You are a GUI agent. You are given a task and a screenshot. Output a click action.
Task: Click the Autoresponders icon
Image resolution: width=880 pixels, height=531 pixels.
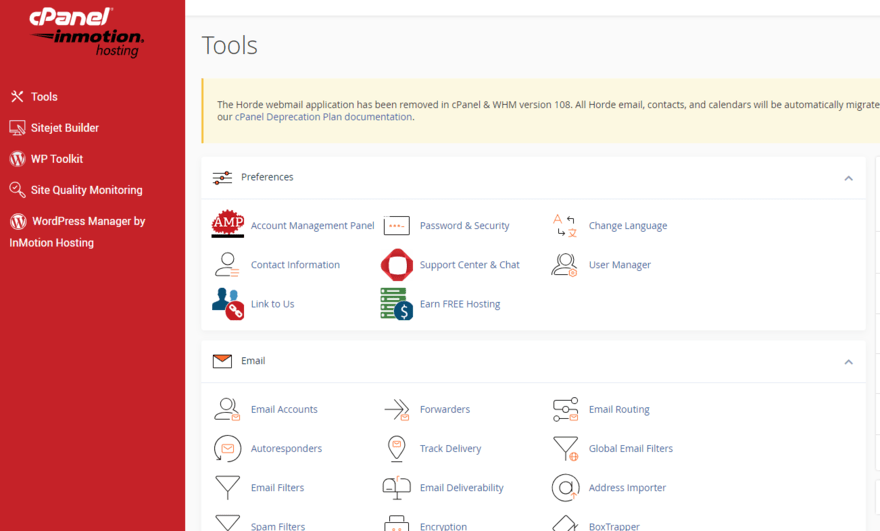pyautogui.click(x=227, y=448)
